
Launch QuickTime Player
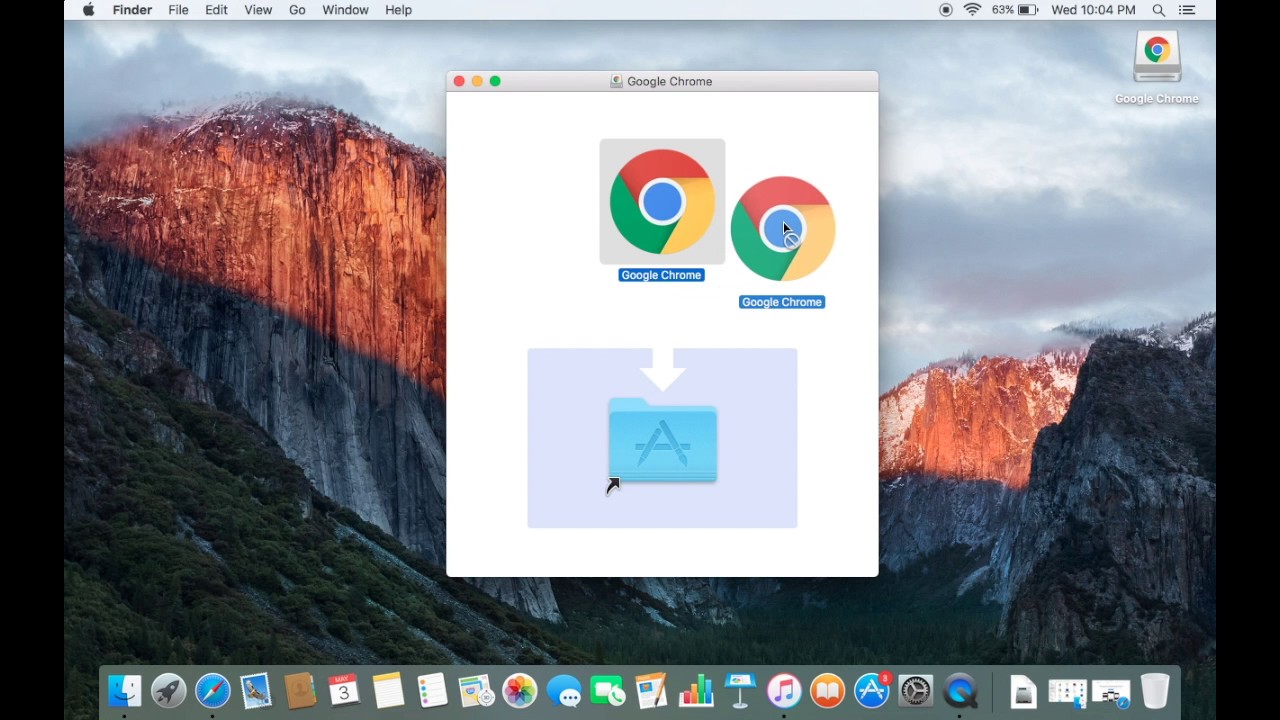[959, 690]
